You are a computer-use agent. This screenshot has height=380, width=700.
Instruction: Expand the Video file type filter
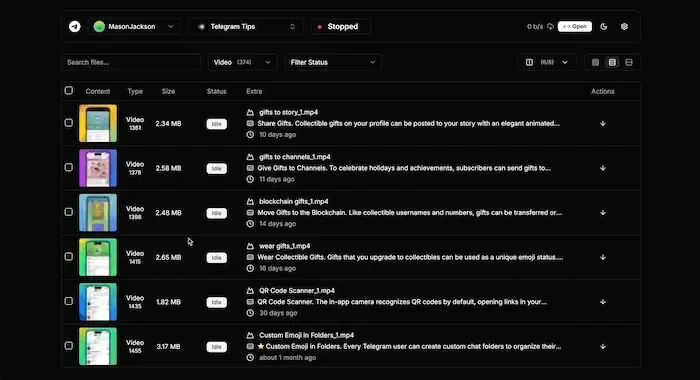tap(242, 63)
